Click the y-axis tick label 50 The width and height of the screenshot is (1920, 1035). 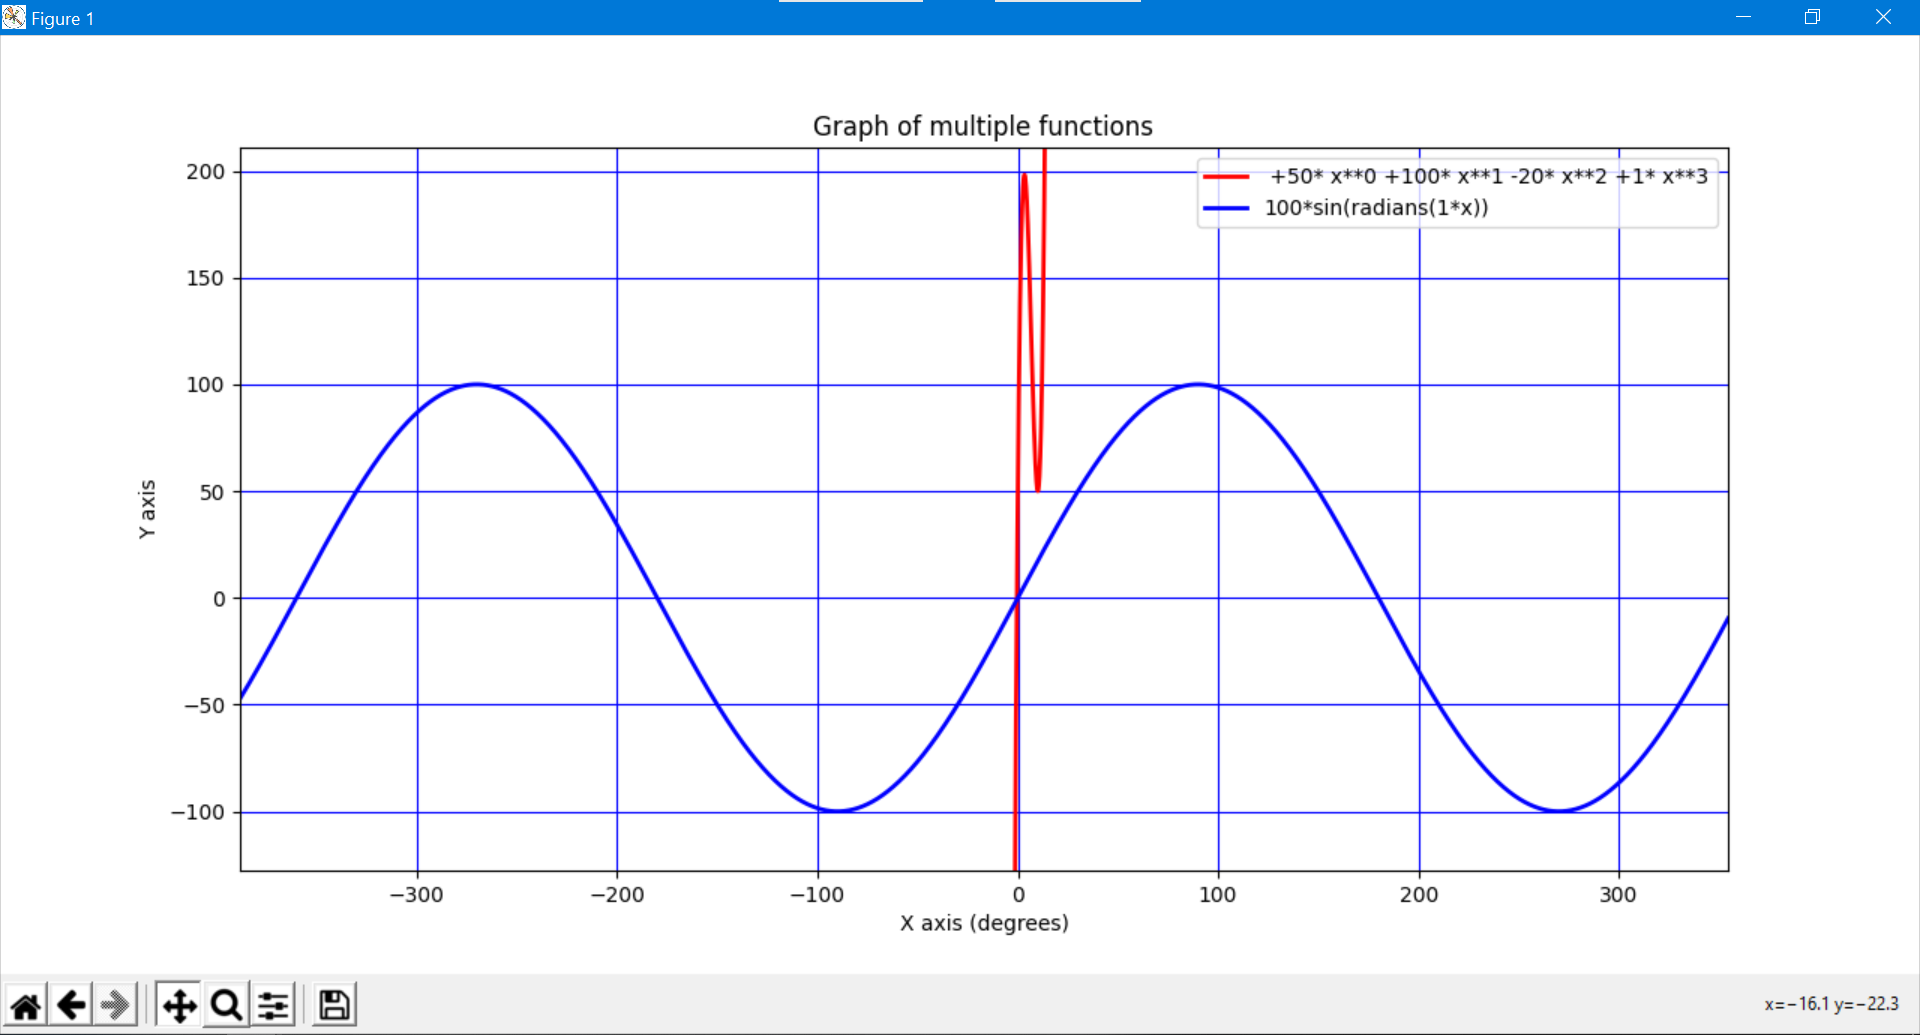[212, 492]
